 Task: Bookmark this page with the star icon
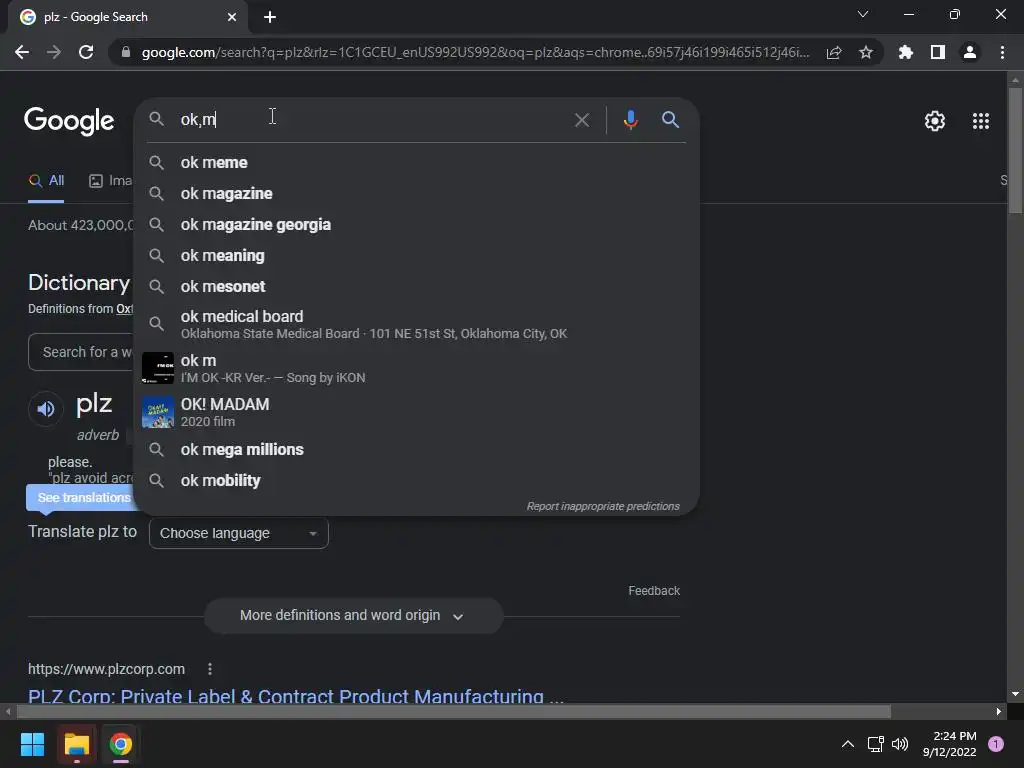[x=866, y=52]
